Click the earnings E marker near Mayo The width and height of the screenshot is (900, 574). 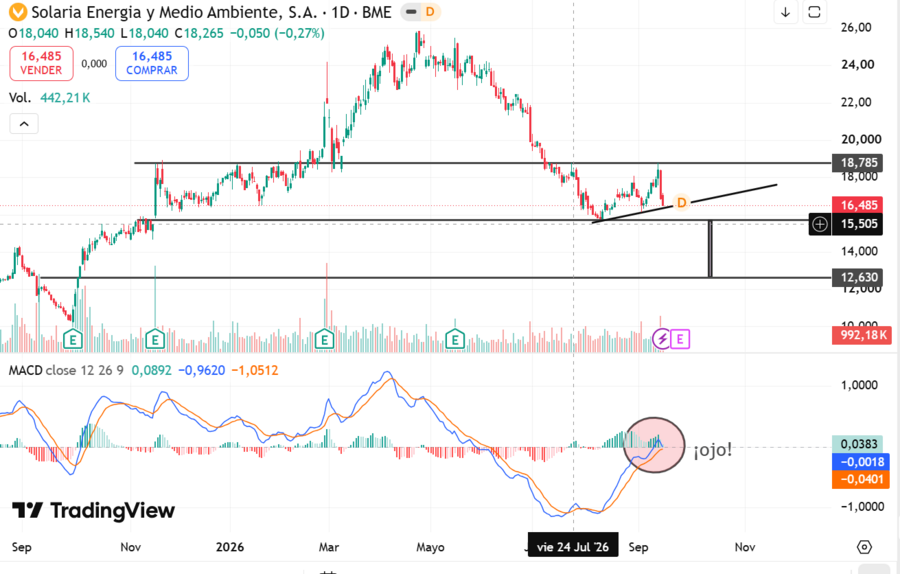tap(455, 339)
